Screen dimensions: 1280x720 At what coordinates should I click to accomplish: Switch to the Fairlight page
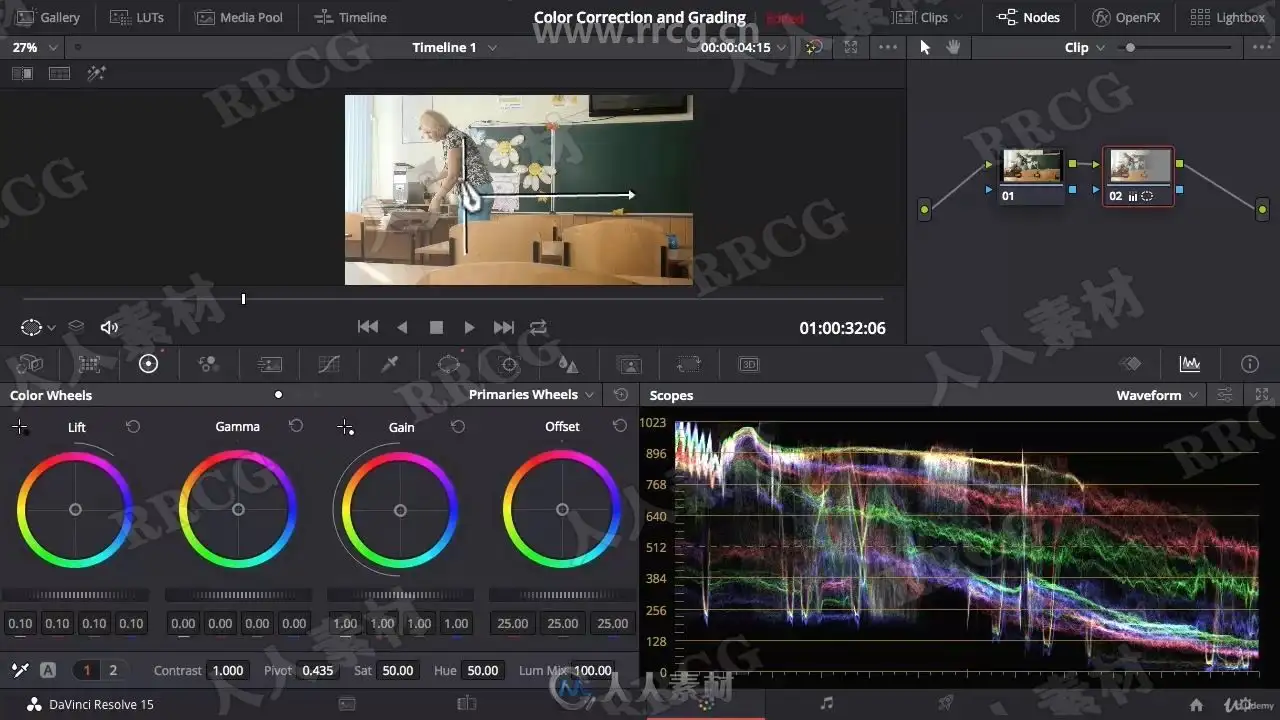coord(826,704)
